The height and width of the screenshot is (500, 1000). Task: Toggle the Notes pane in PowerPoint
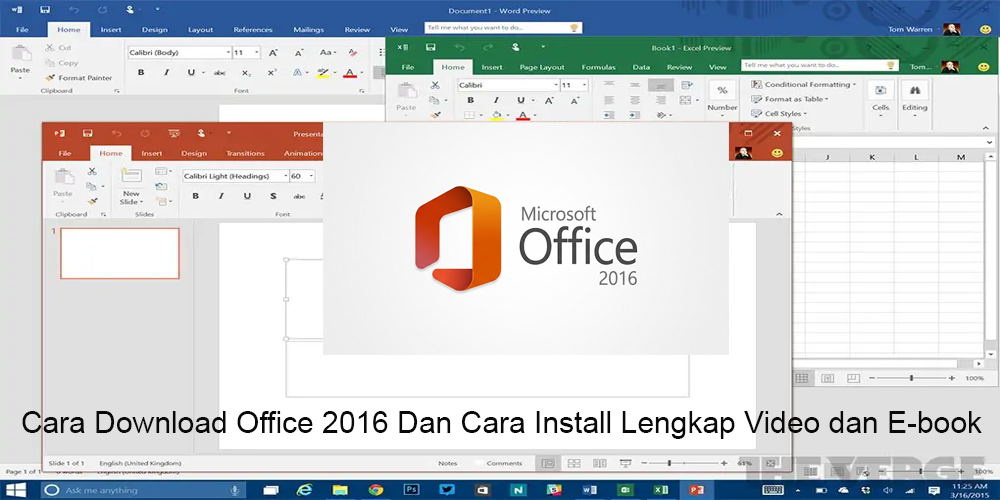pyautogui.click(x=448, y=463)
